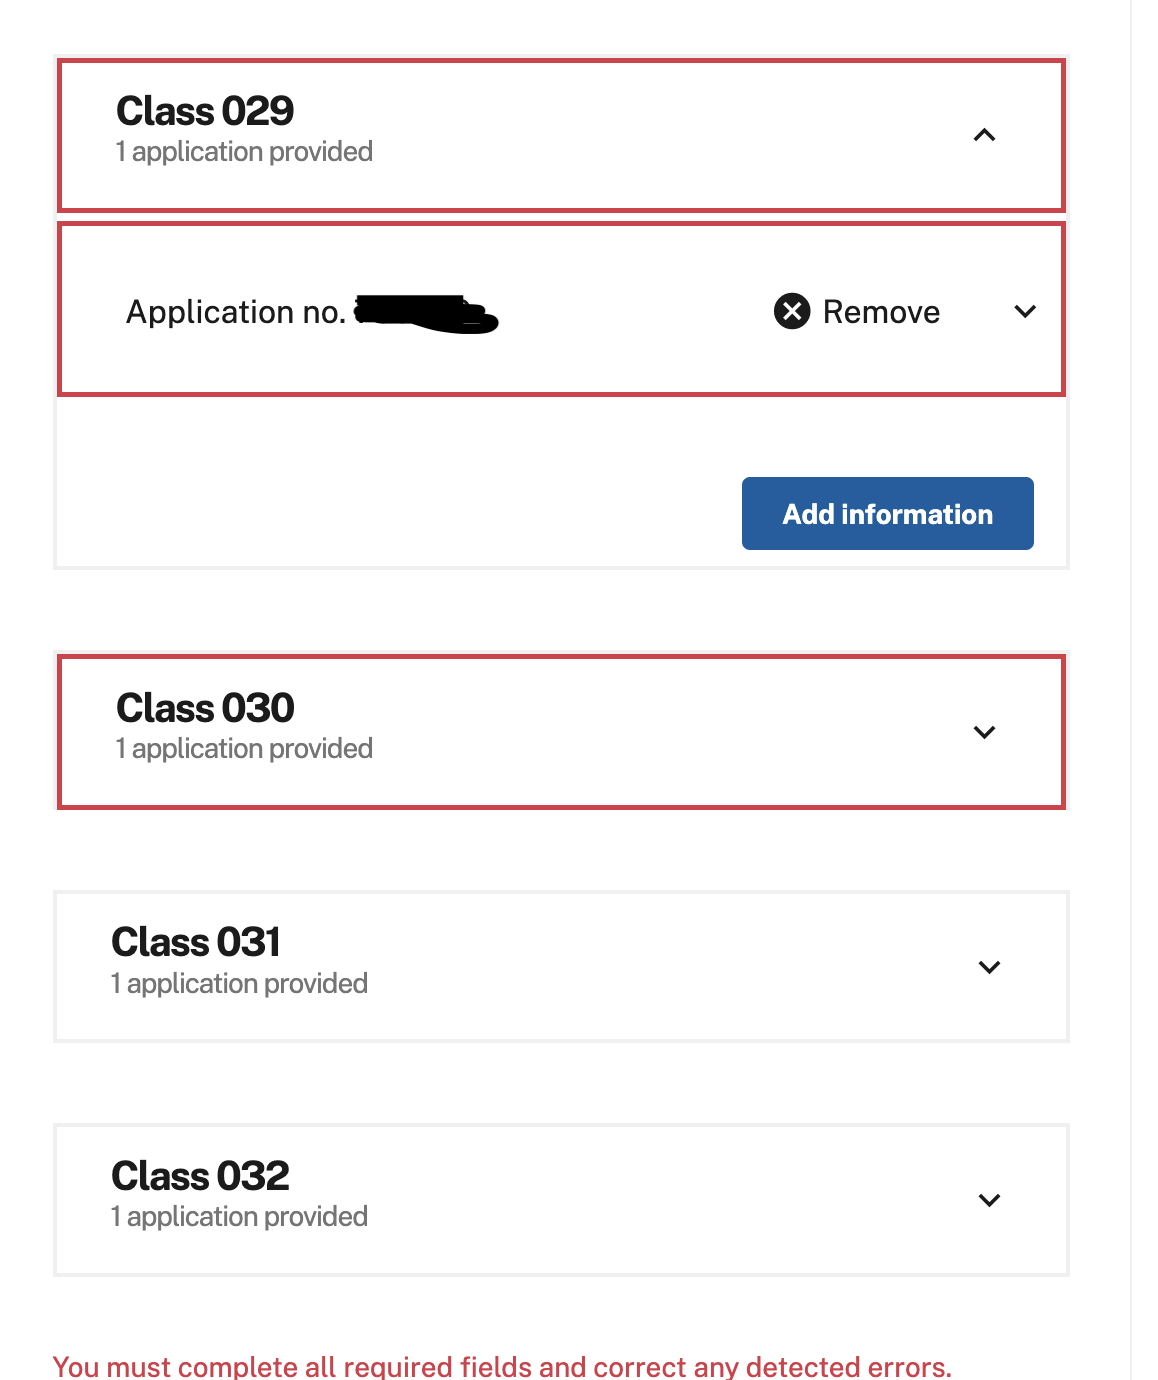Expand Class 030 chevron arrow
The height and width of the screenshot is (1380, 1158).
[984, 732]
